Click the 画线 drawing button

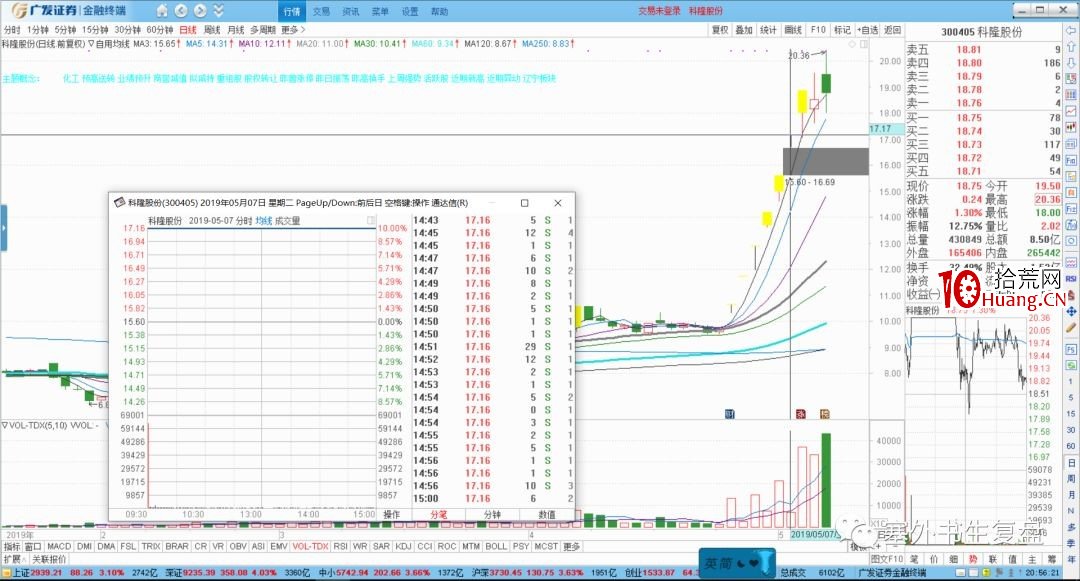coord(793,30)
